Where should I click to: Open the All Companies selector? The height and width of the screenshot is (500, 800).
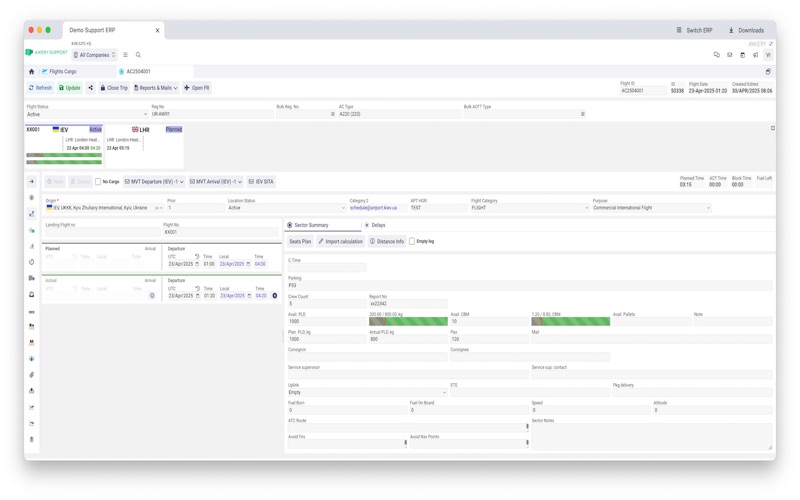pos(94,55)
